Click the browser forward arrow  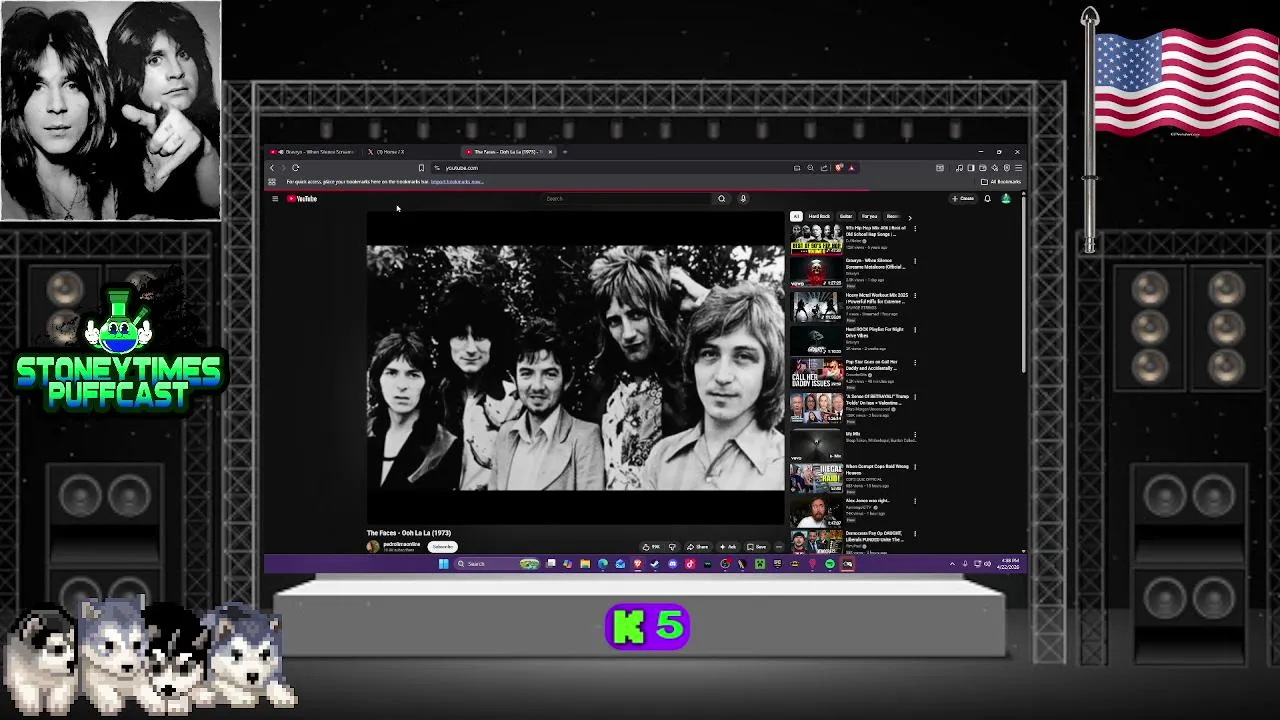pyautogui.click(x=283, y=168)
